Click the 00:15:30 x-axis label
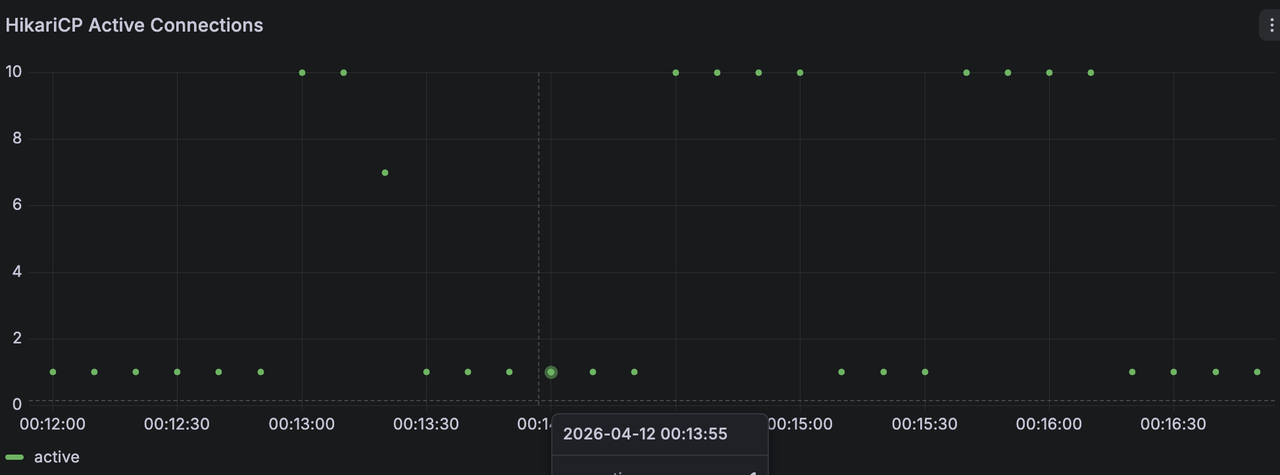This screenshot has width=1280, height=475. point(925,424)
